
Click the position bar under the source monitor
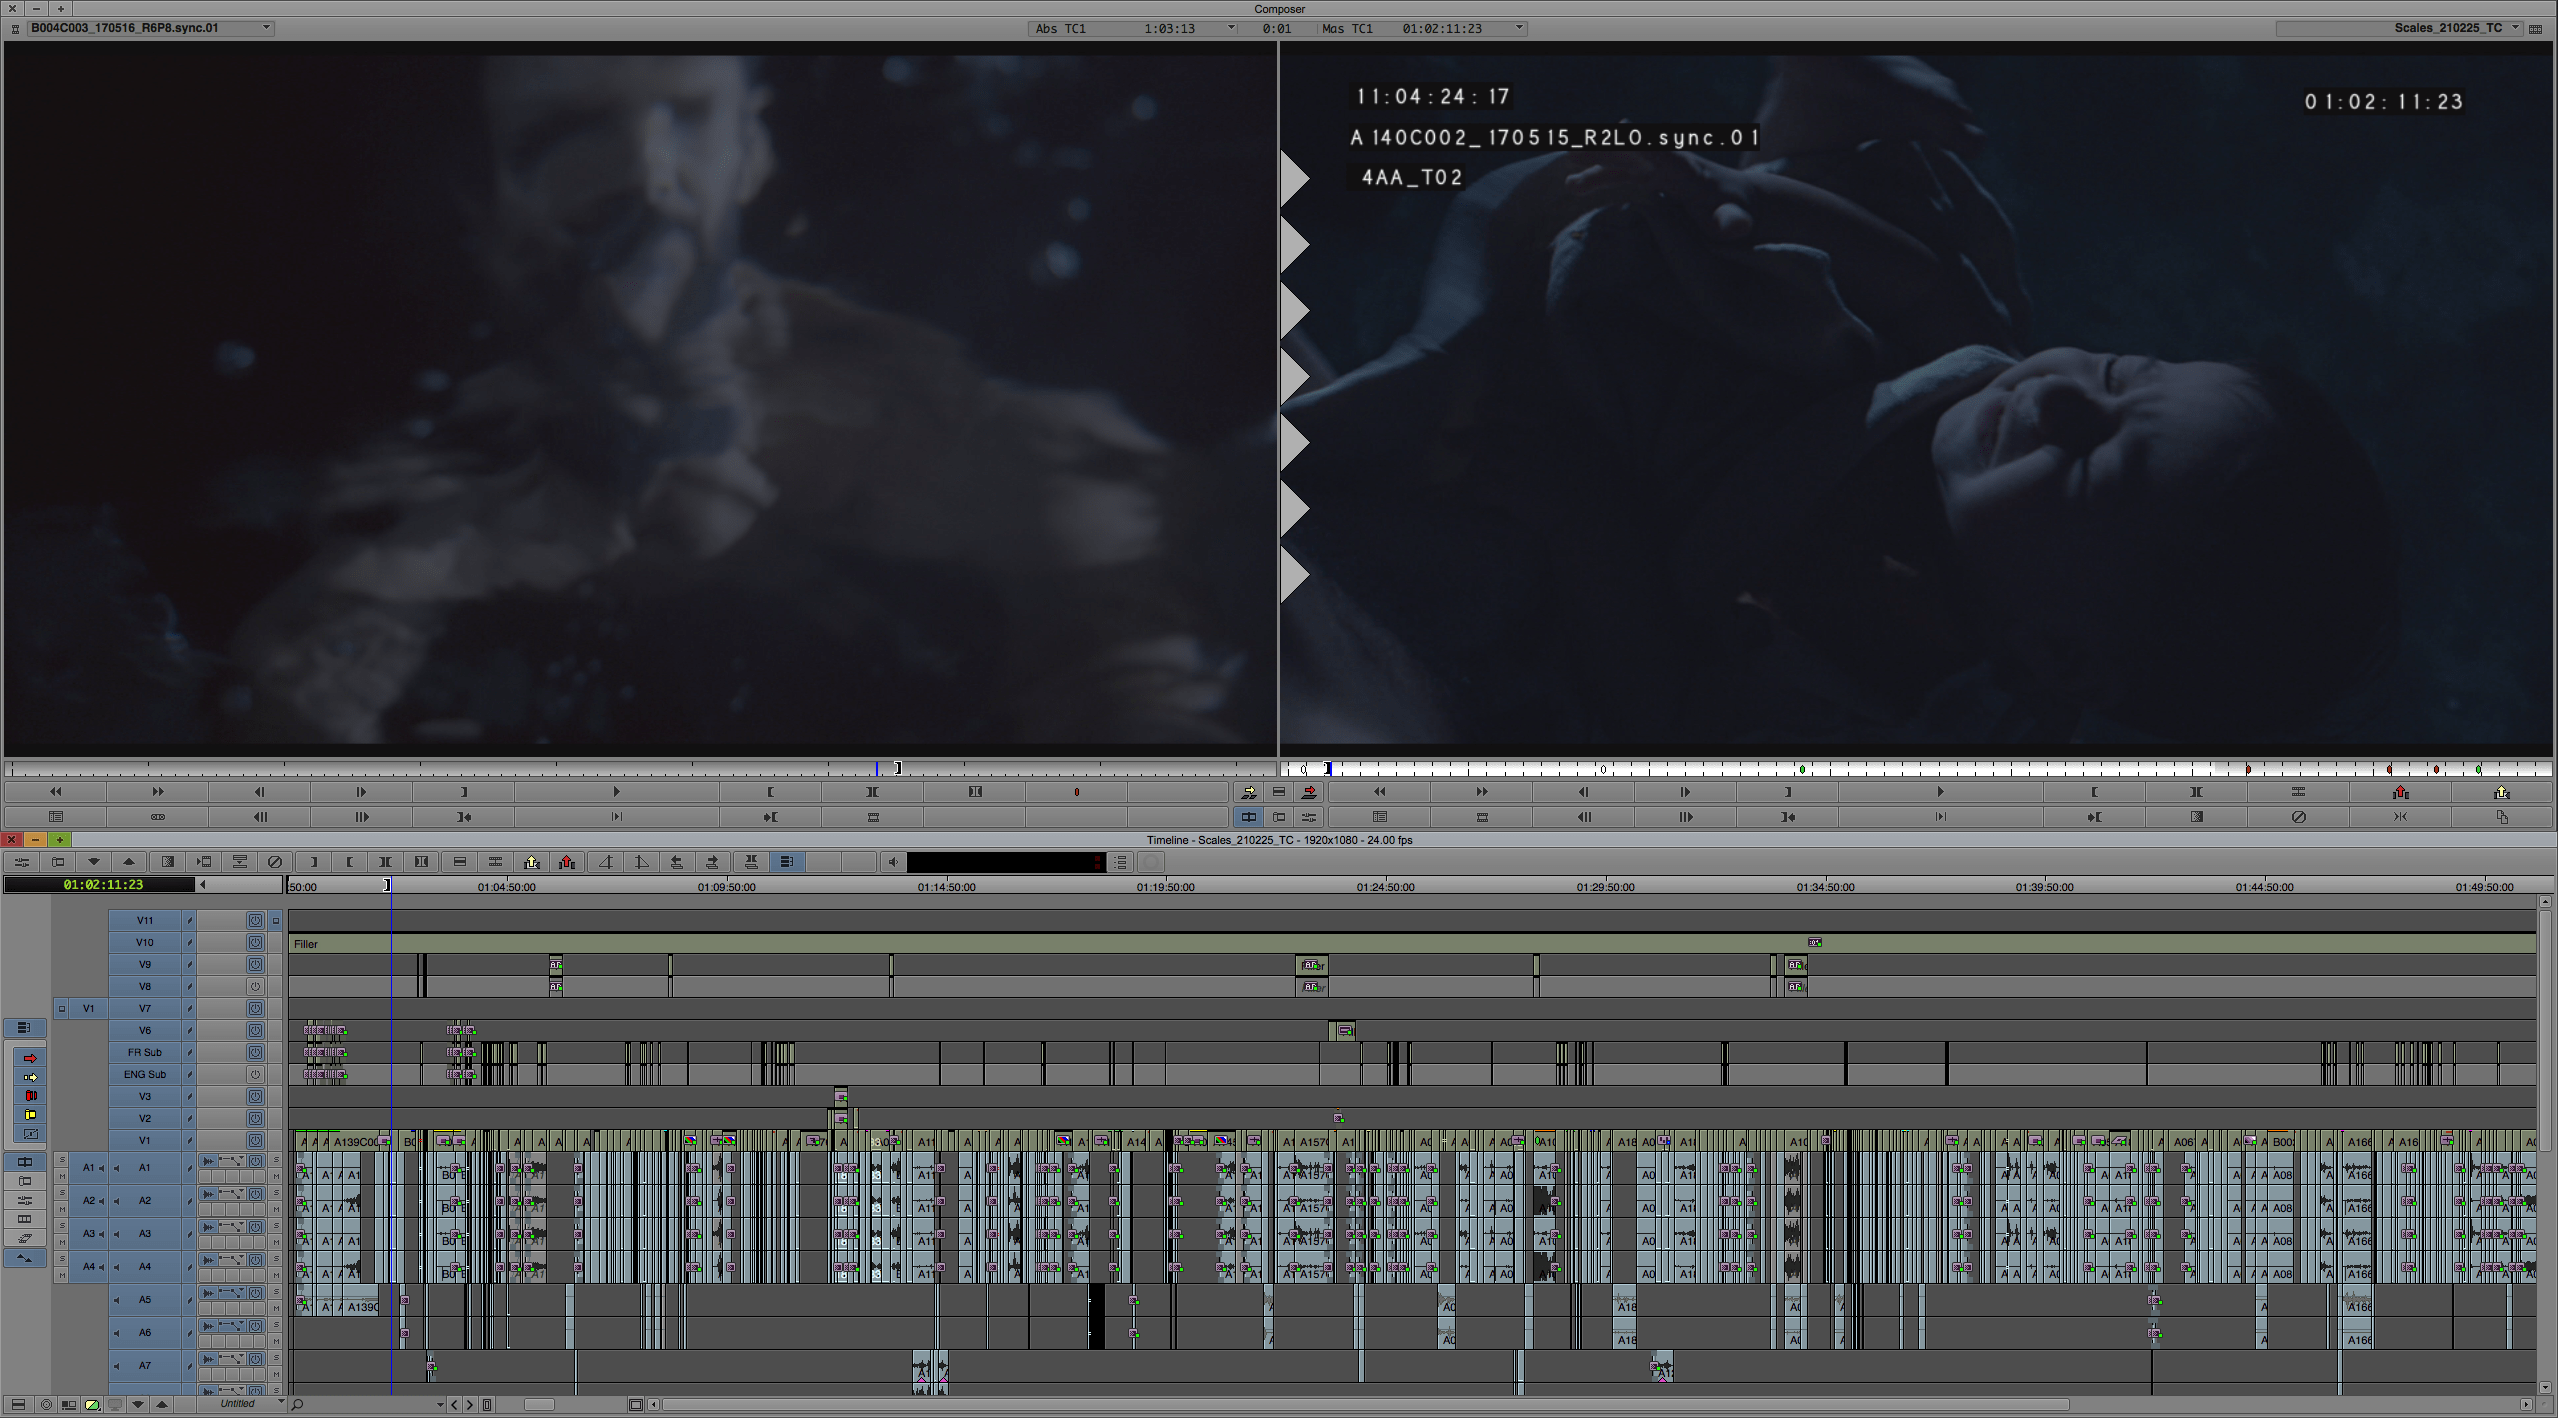[640, 768]
